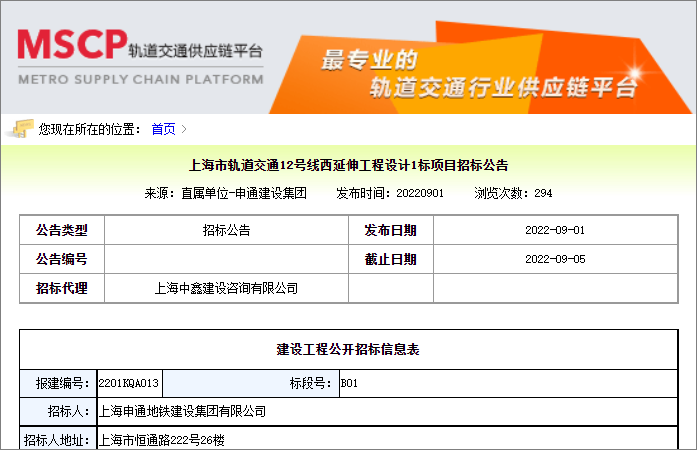The width and height of the screenshot is (697, 450).
Task: Select the 招标公告 type cell
Action: point(226,230)
